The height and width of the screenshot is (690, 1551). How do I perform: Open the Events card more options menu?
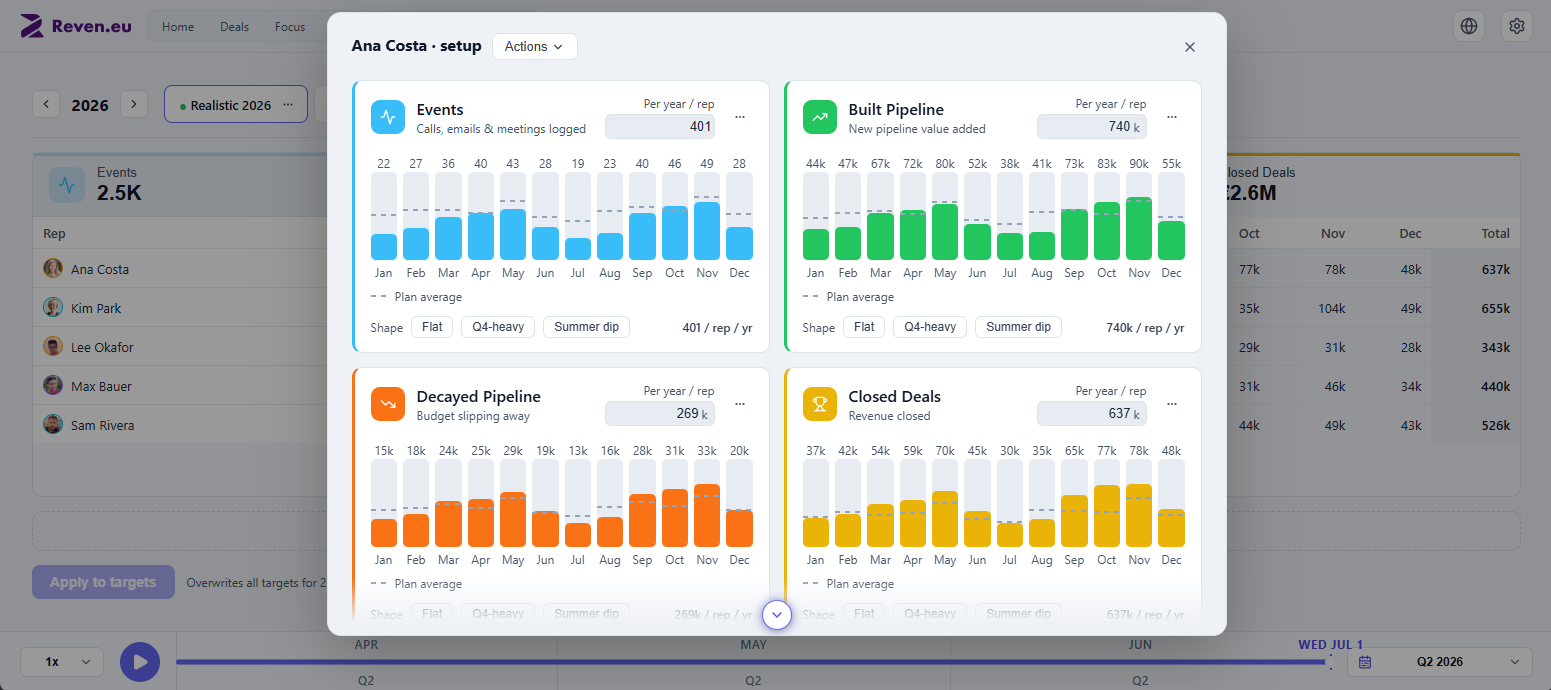pos(740,117)
